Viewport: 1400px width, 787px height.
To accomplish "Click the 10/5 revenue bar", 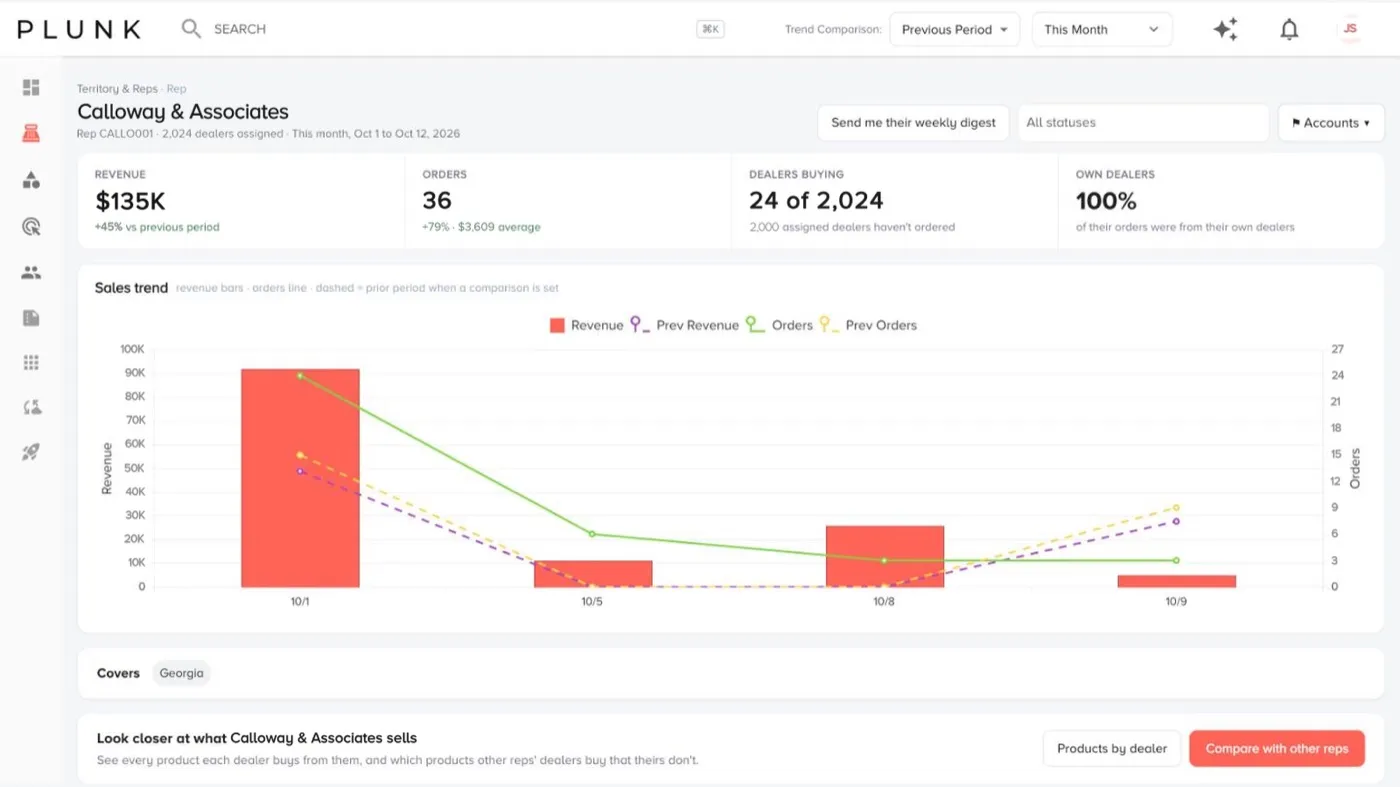I will [593, 574].
